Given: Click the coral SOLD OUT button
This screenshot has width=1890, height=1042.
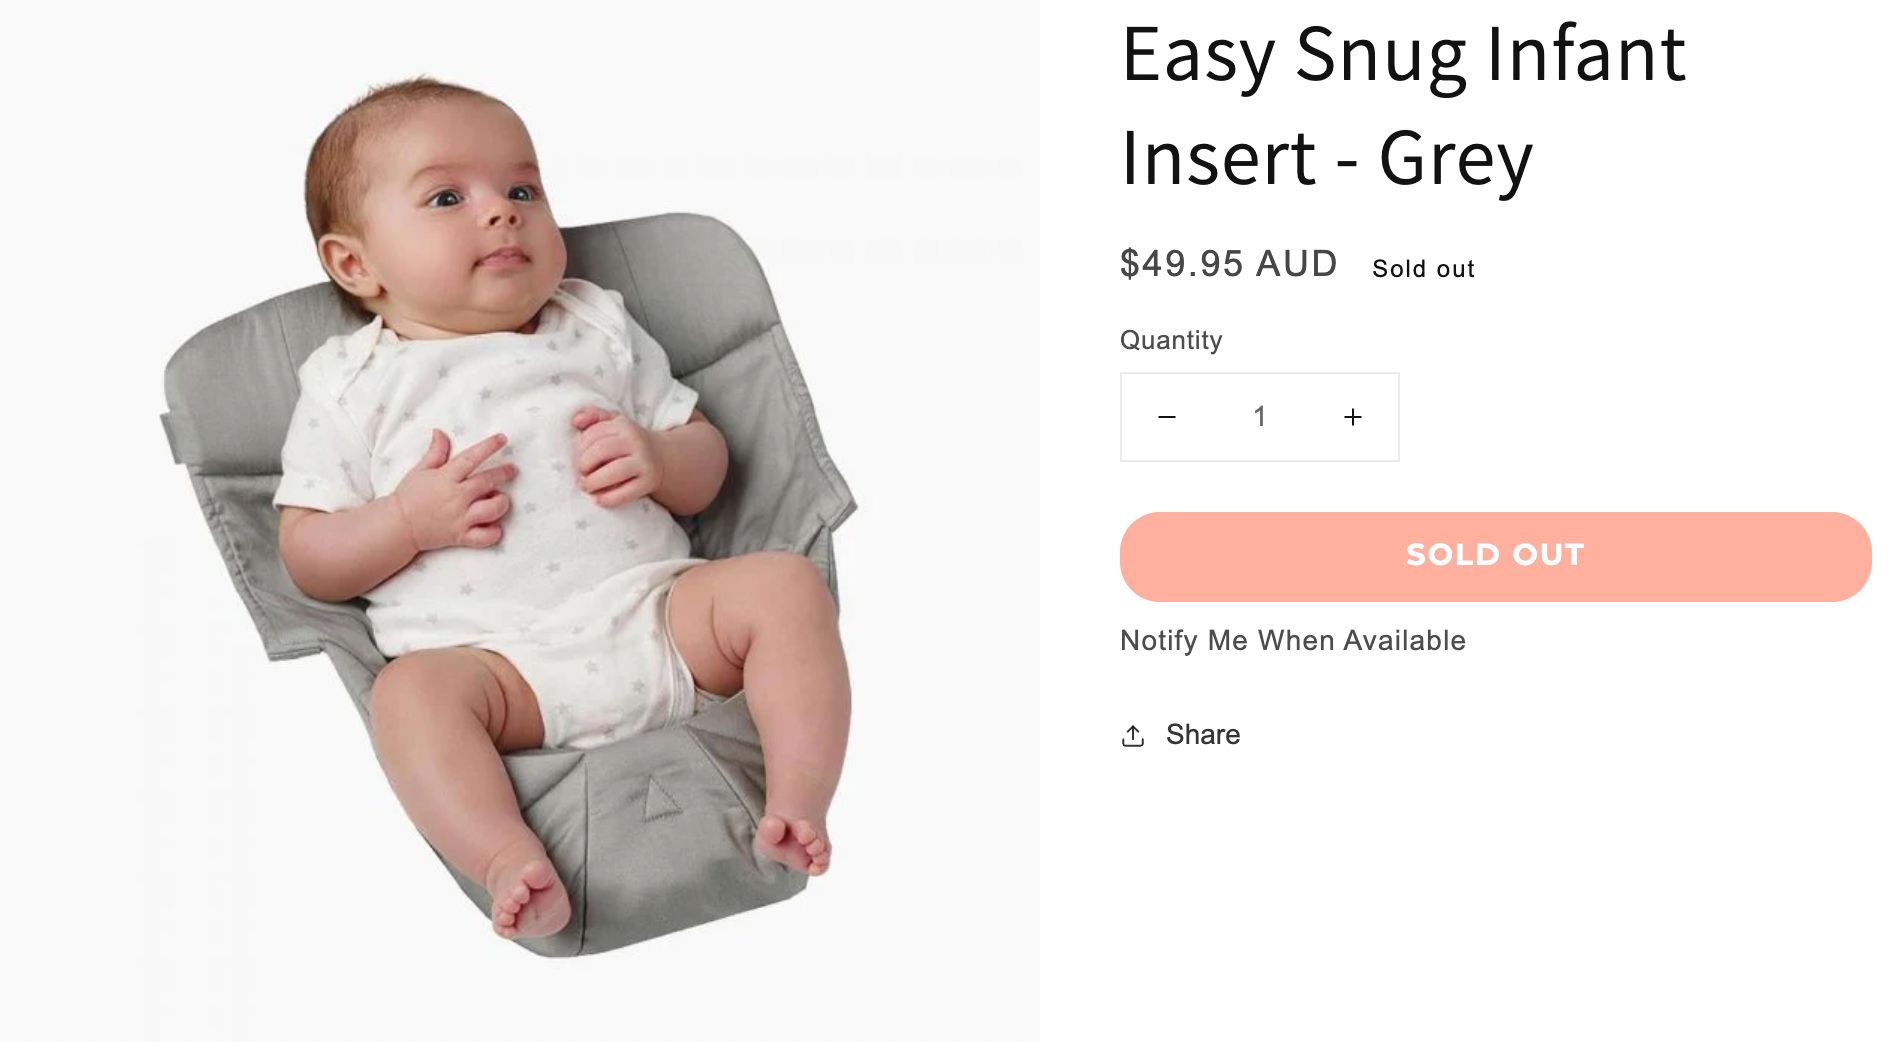Looking at the screenshot, I should [1495, 556].
